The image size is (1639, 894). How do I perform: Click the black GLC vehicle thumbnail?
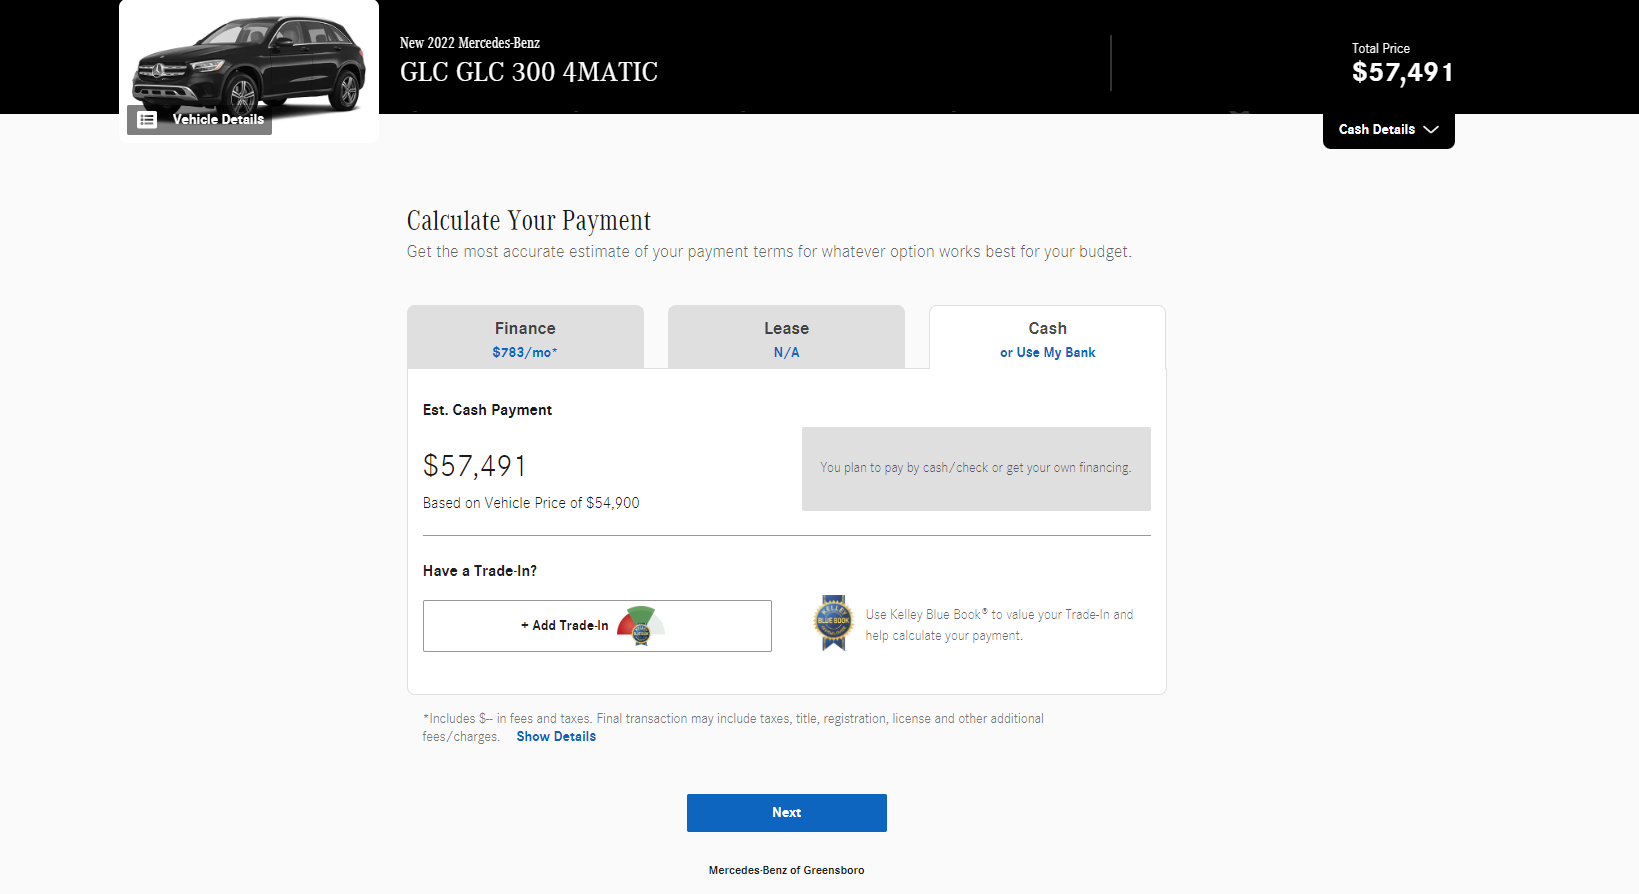249,64
